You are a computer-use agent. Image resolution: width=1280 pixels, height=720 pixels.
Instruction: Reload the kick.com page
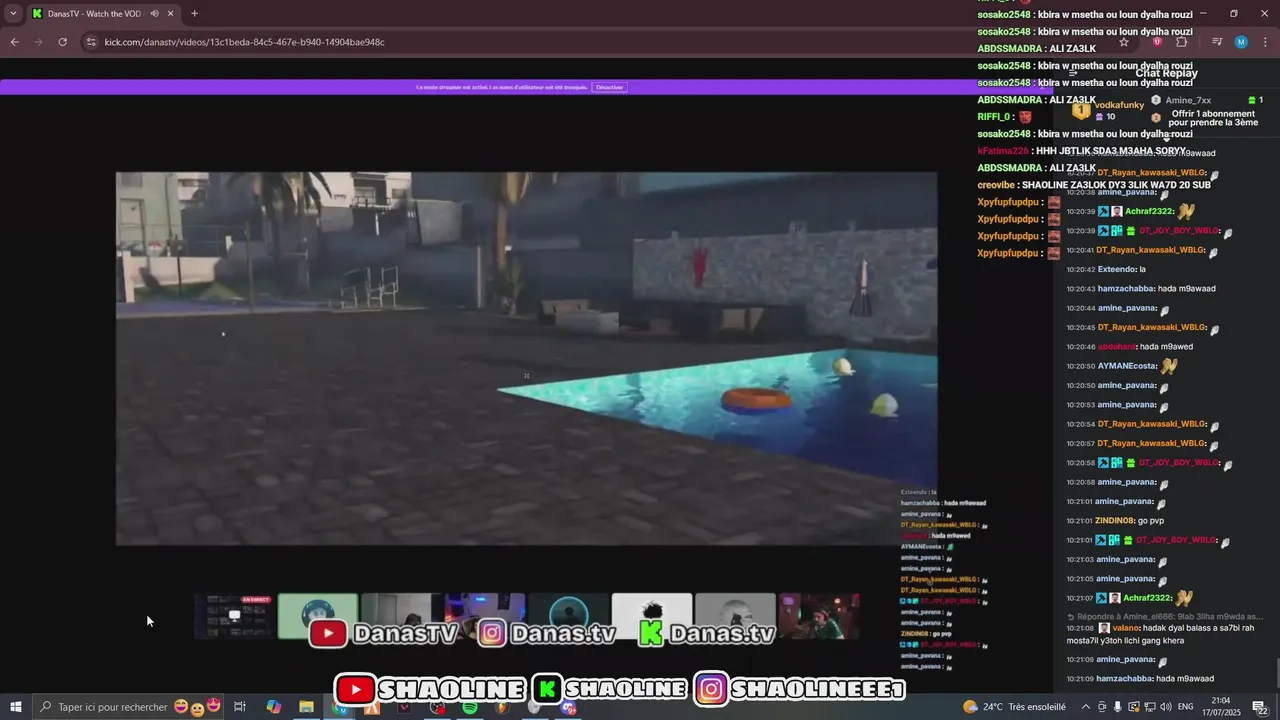(62, 42)
